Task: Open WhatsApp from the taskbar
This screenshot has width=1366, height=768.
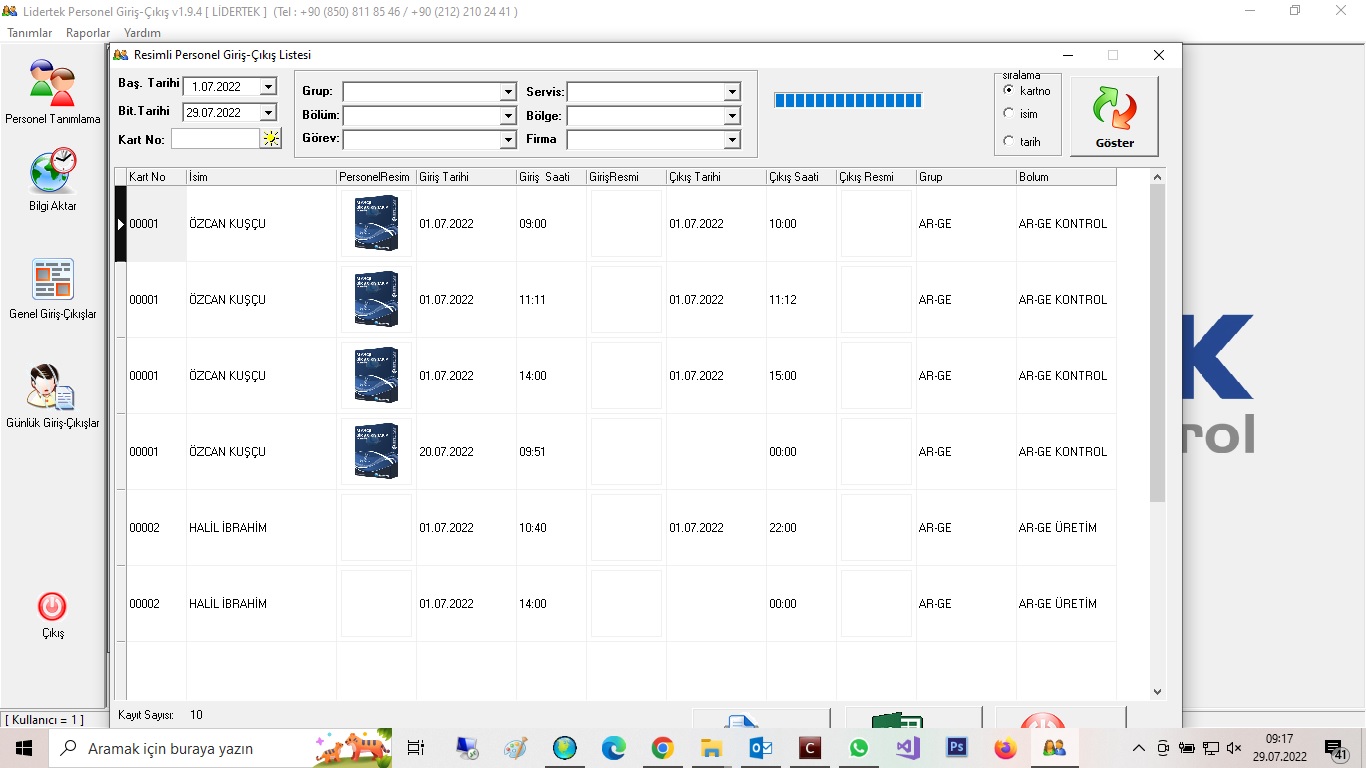Action: (859, 748)
